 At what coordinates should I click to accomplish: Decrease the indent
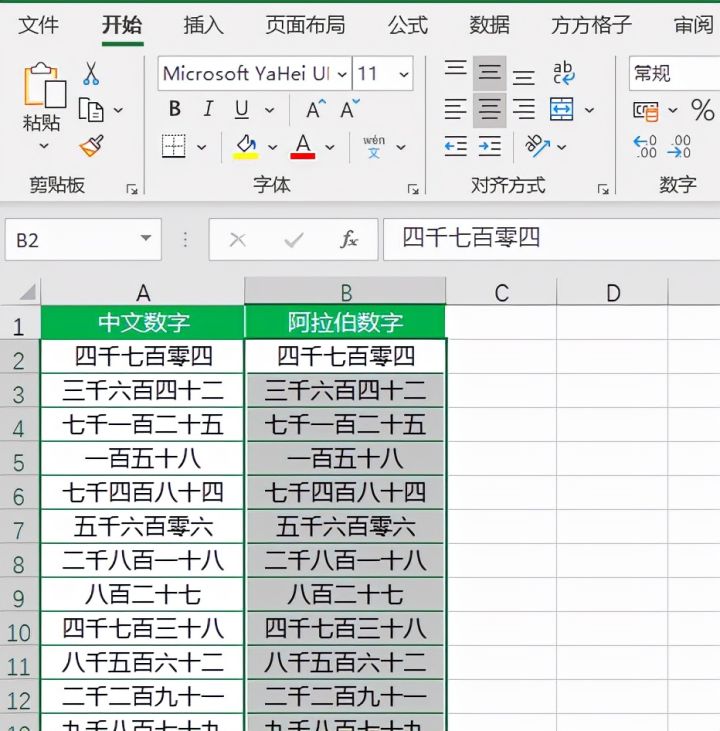(x=455, y=146)
